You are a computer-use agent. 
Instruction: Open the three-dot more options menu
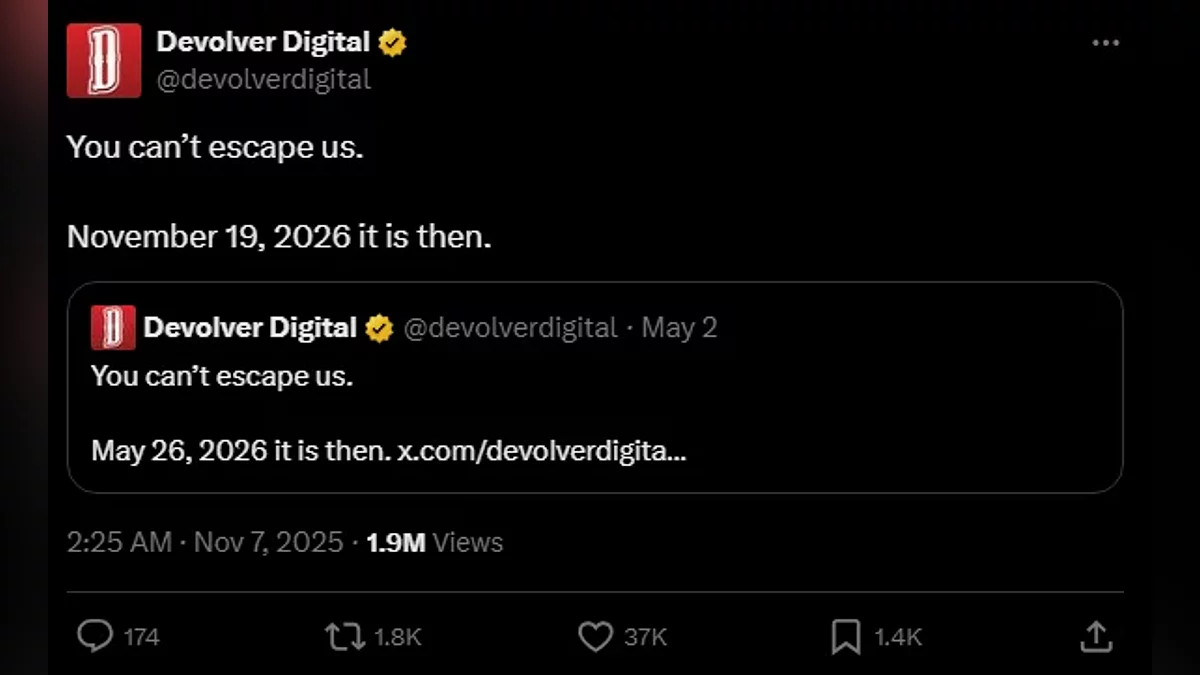coord(1105,44)
